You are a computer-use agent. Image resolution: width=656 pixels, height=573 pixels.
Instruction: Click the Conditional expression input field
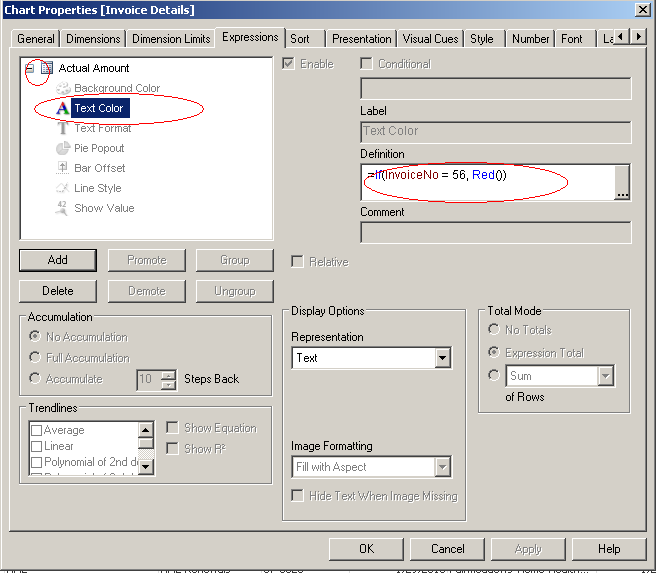(x=496, y=88)
